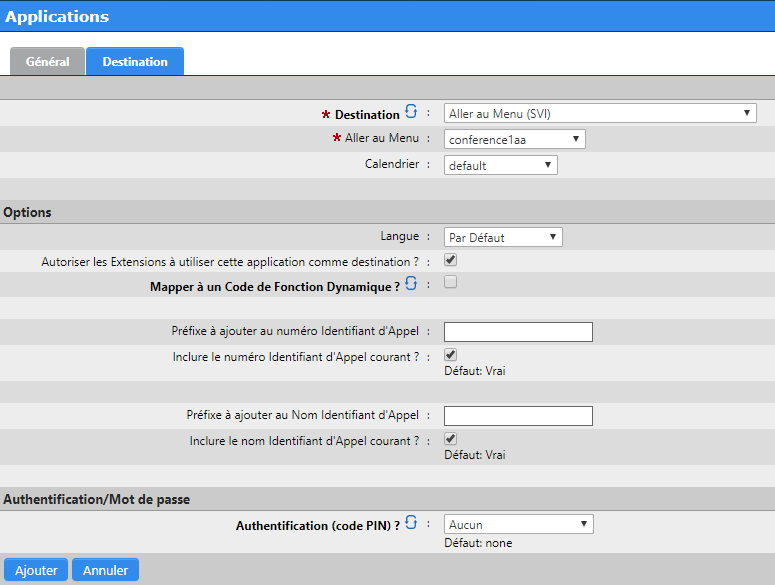
Task: Click the refresh icon next to Authentification (code PIN)
Action: 411,522
